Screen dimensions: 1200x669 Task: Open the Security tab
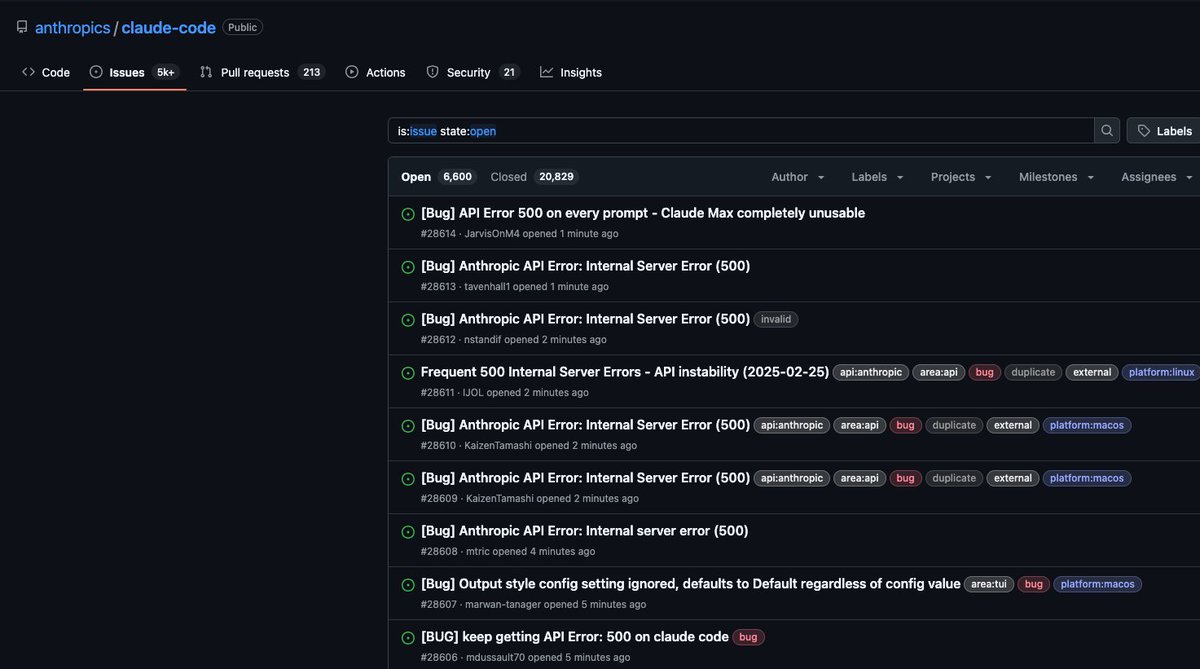tap(472, 72)
